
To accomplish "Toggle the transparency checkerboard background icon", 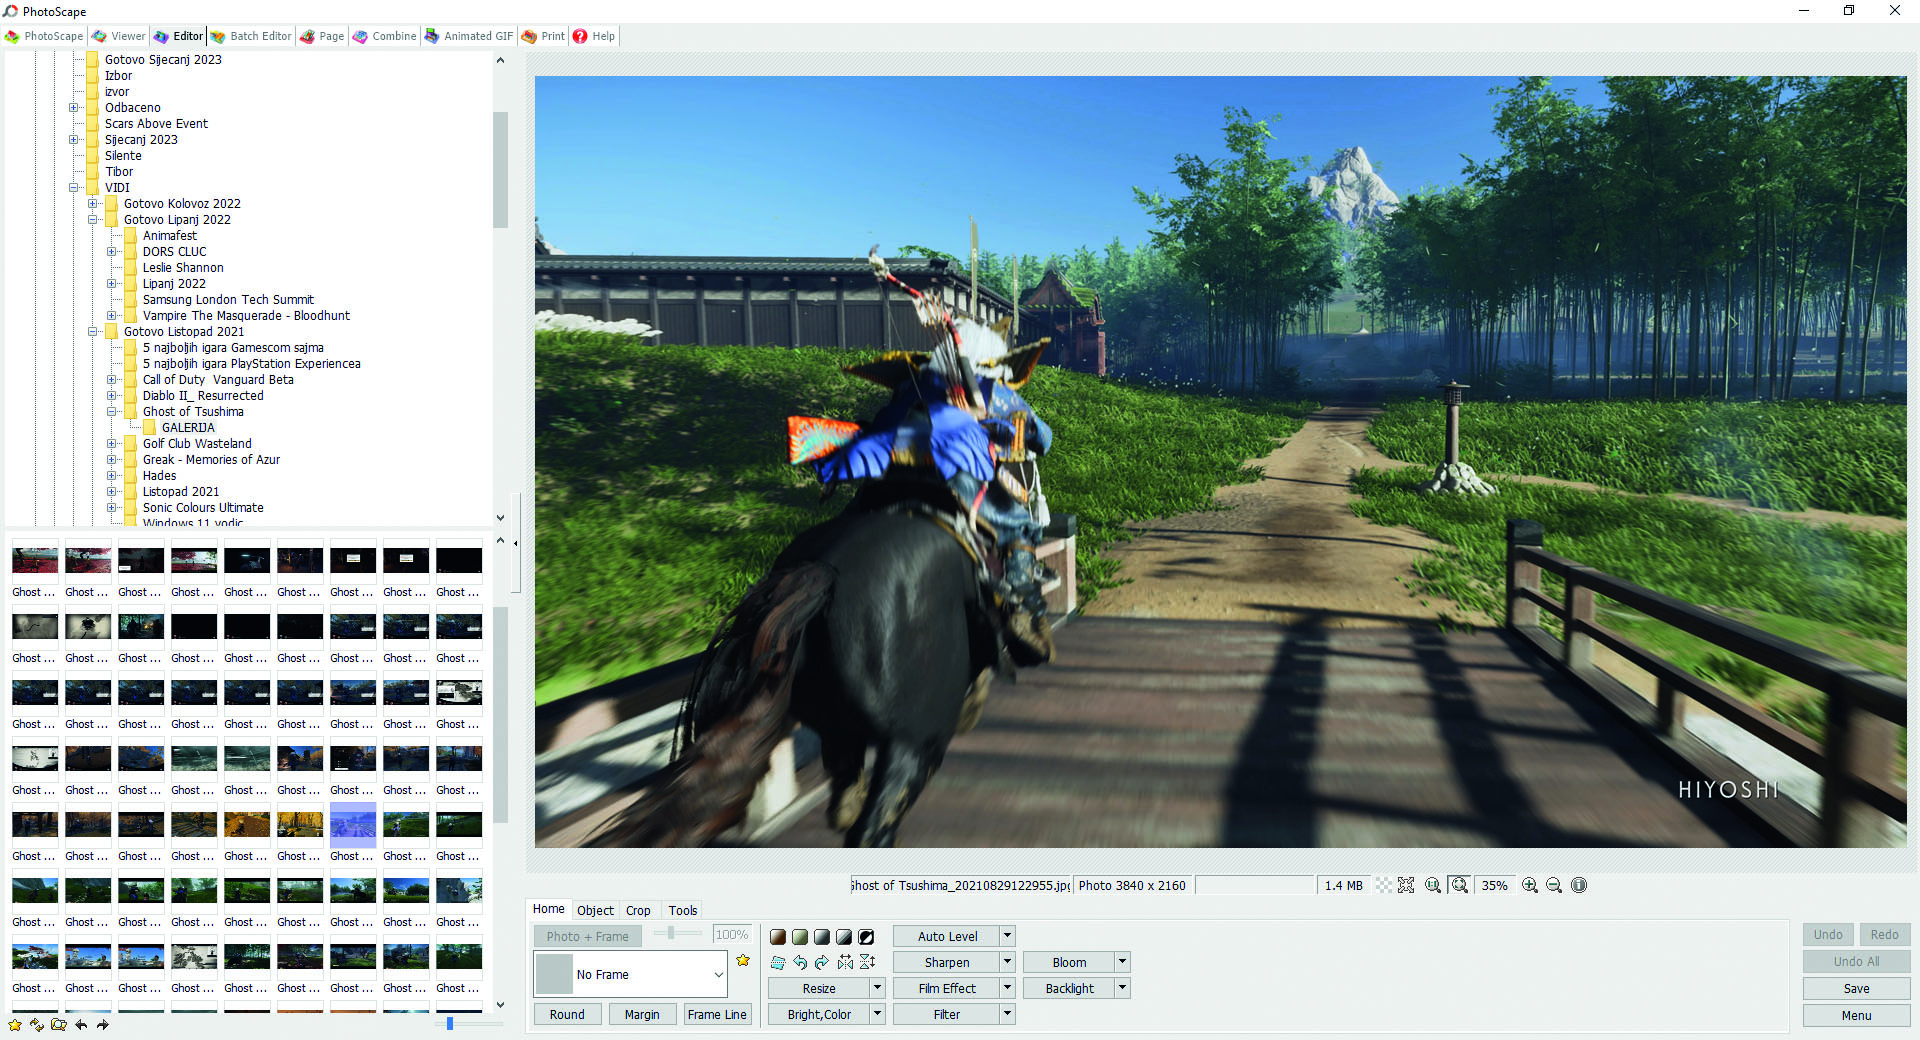I will coord(1384,885).
